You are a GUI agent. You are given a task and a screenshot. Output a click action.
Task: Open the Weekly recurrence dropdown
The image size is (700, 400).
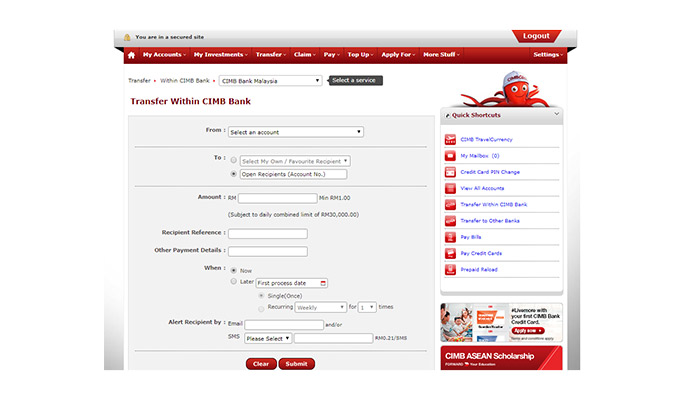320,307
